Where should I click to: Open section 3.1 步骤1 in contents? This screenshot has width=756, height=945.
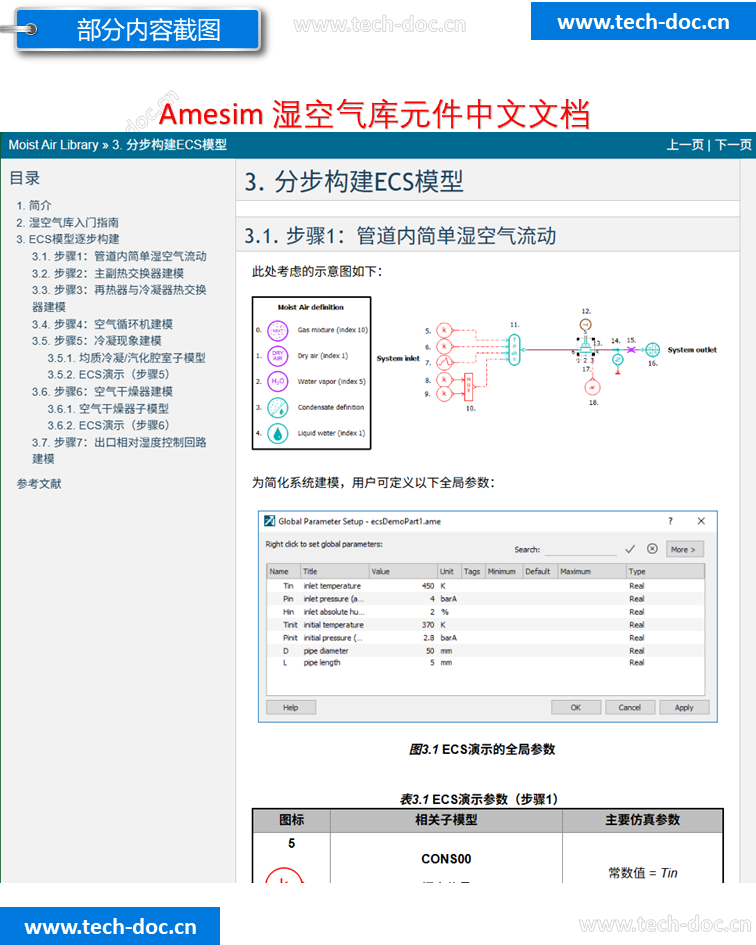(119, 256)
